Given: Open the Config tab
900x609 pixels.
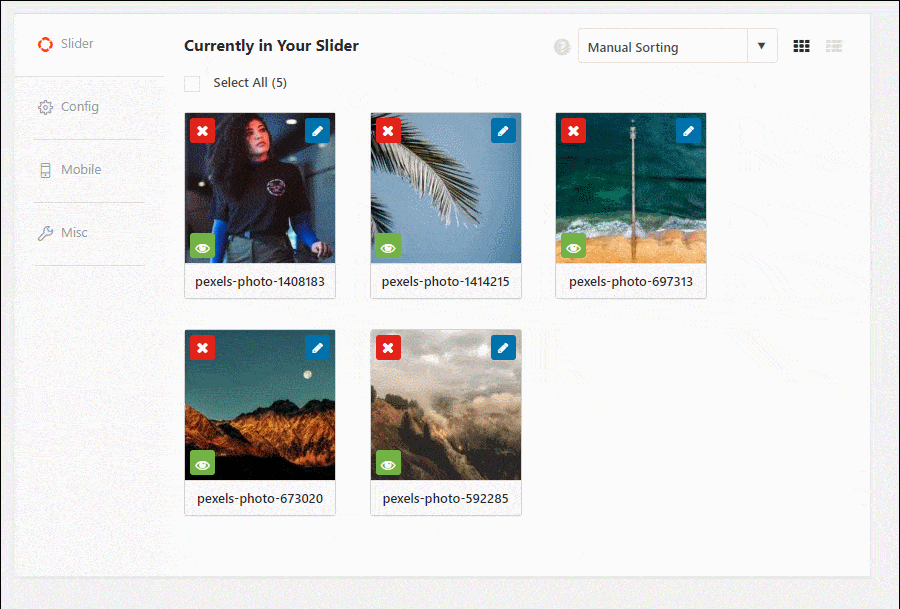Looking at the screenshot, I should (x=90, y=107).
